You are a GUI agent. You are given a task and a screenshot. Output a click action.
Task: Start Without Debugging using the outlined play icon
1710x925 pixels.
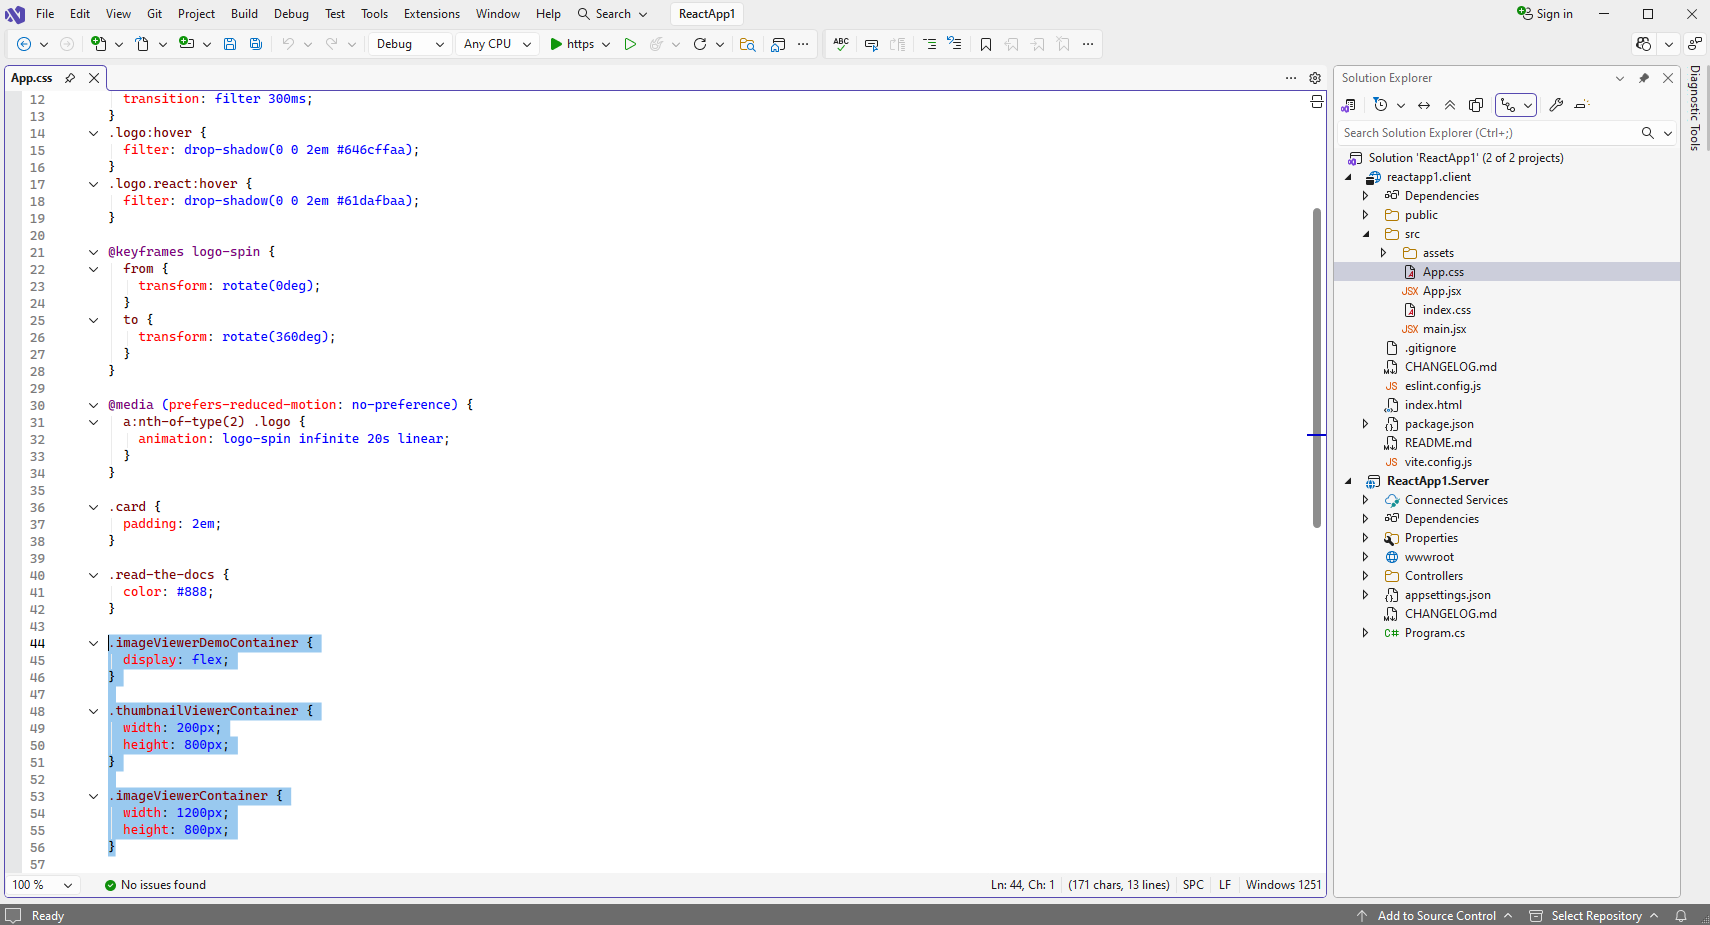630,44
